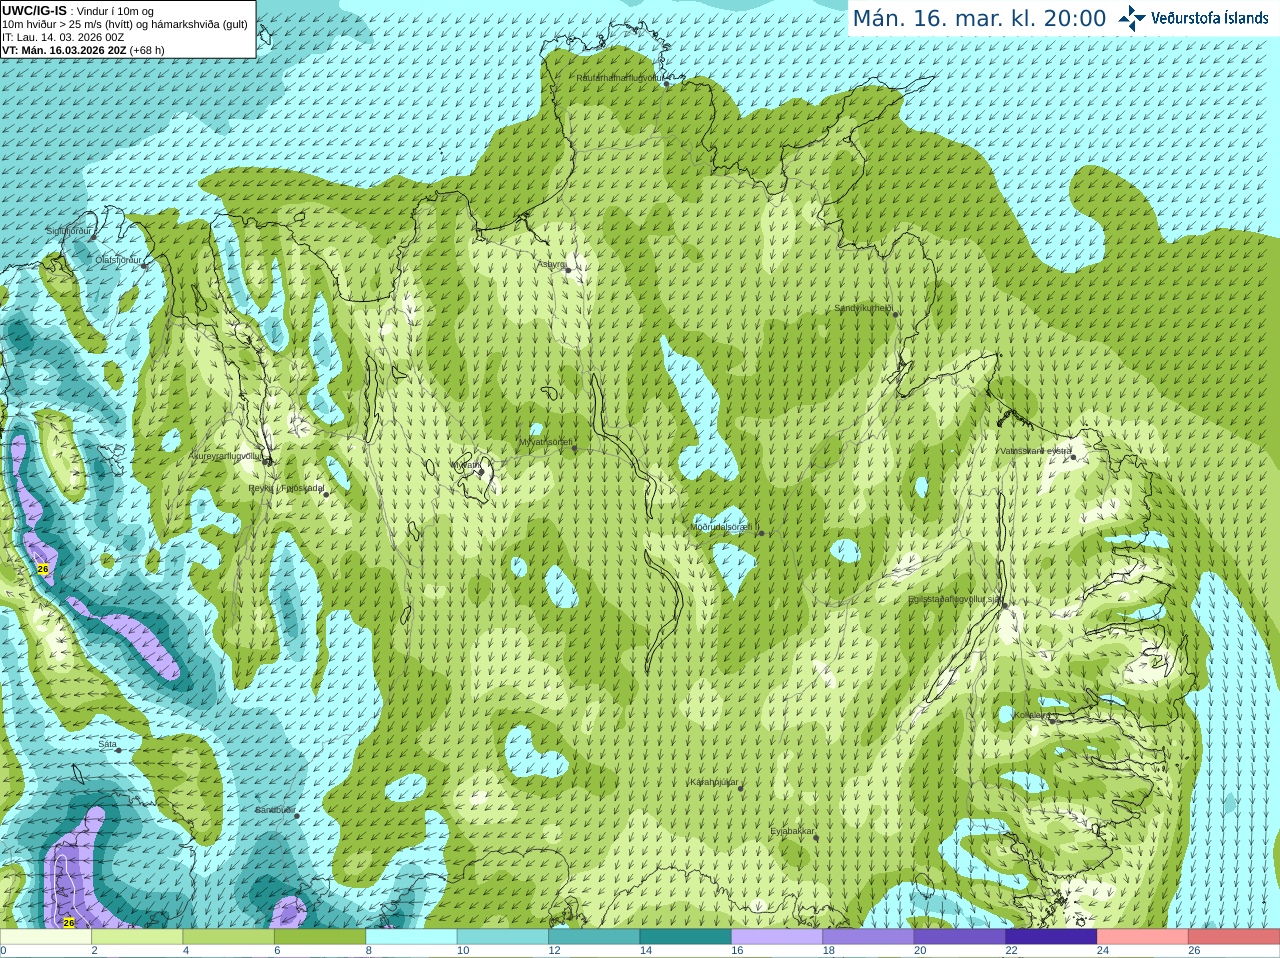
Task: Pick the 8–10 m/s pale cyan legend swatch
Action: pyautogui.click(x=411, y=937)
